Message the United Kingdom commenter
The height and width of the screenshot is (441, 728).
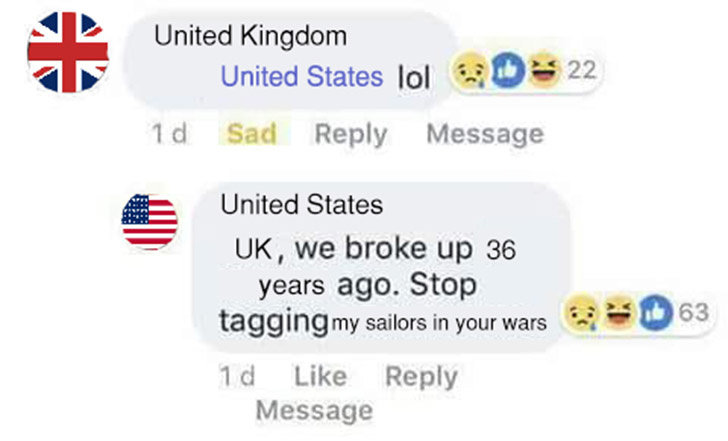(x=485, y=134)
